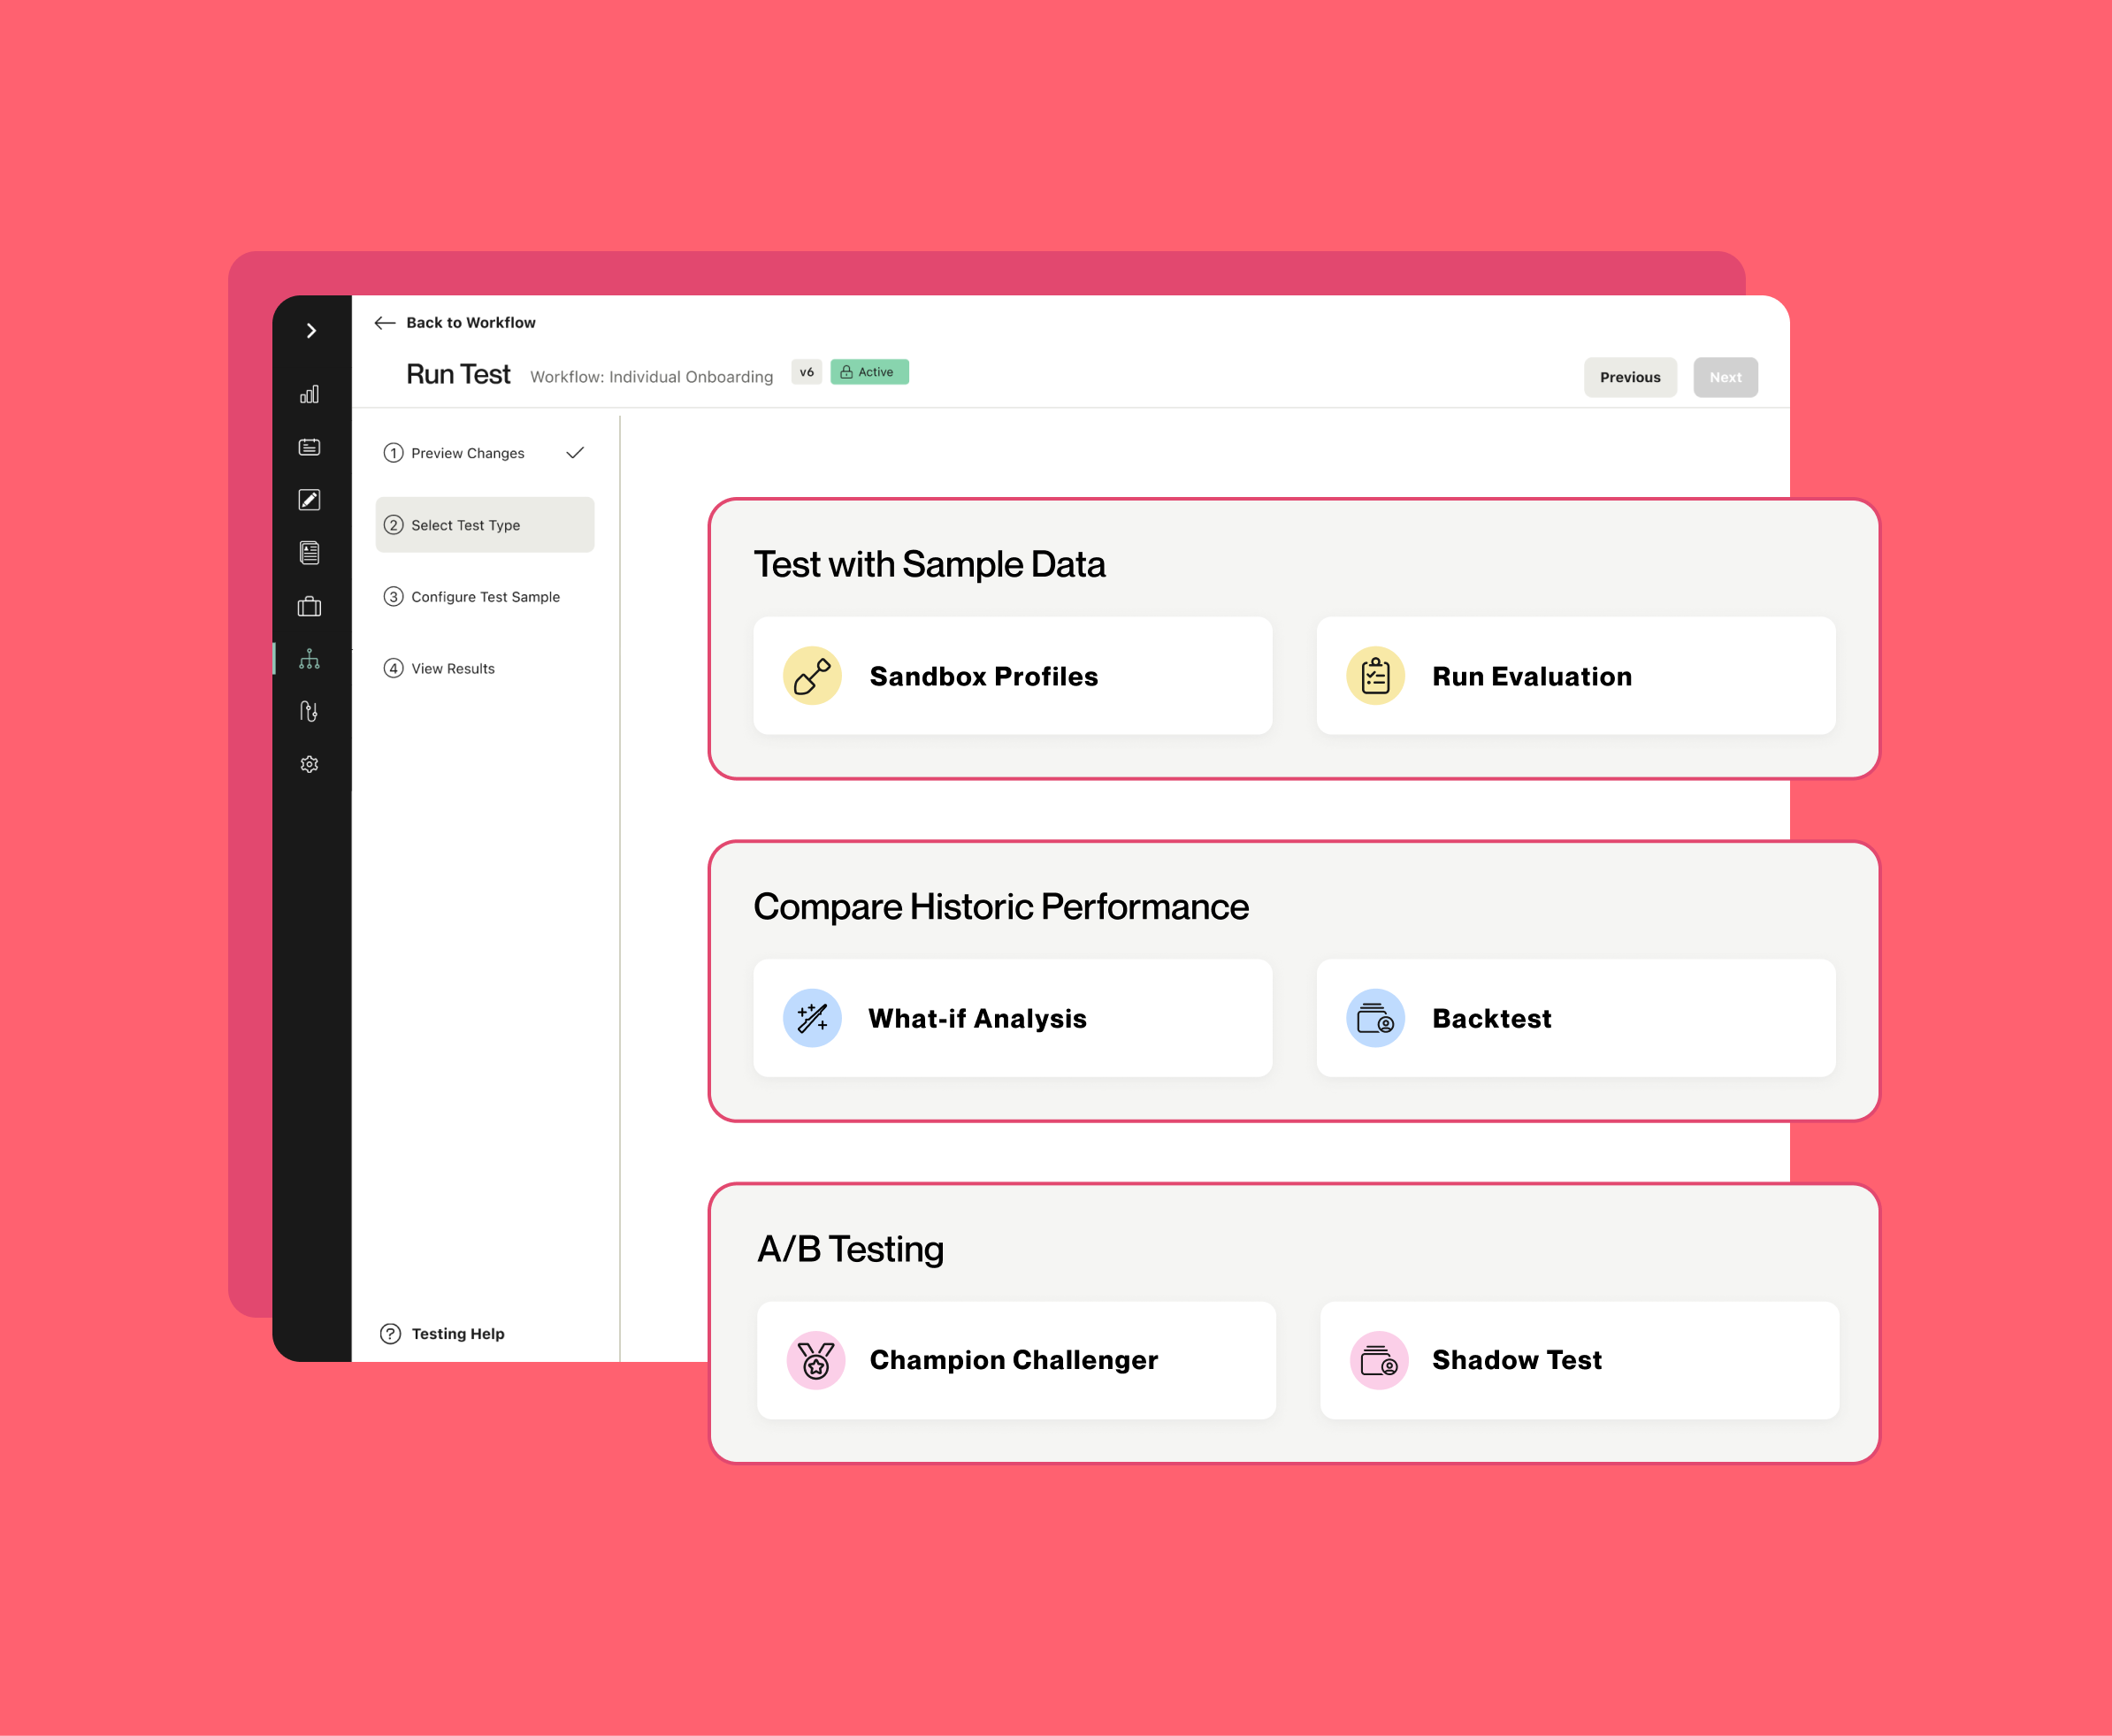Image resolution: width=2112 pixels, height=1736 pixels.
Task: Expand the left sidebar collapse arrow
Action: pos(310,332)
